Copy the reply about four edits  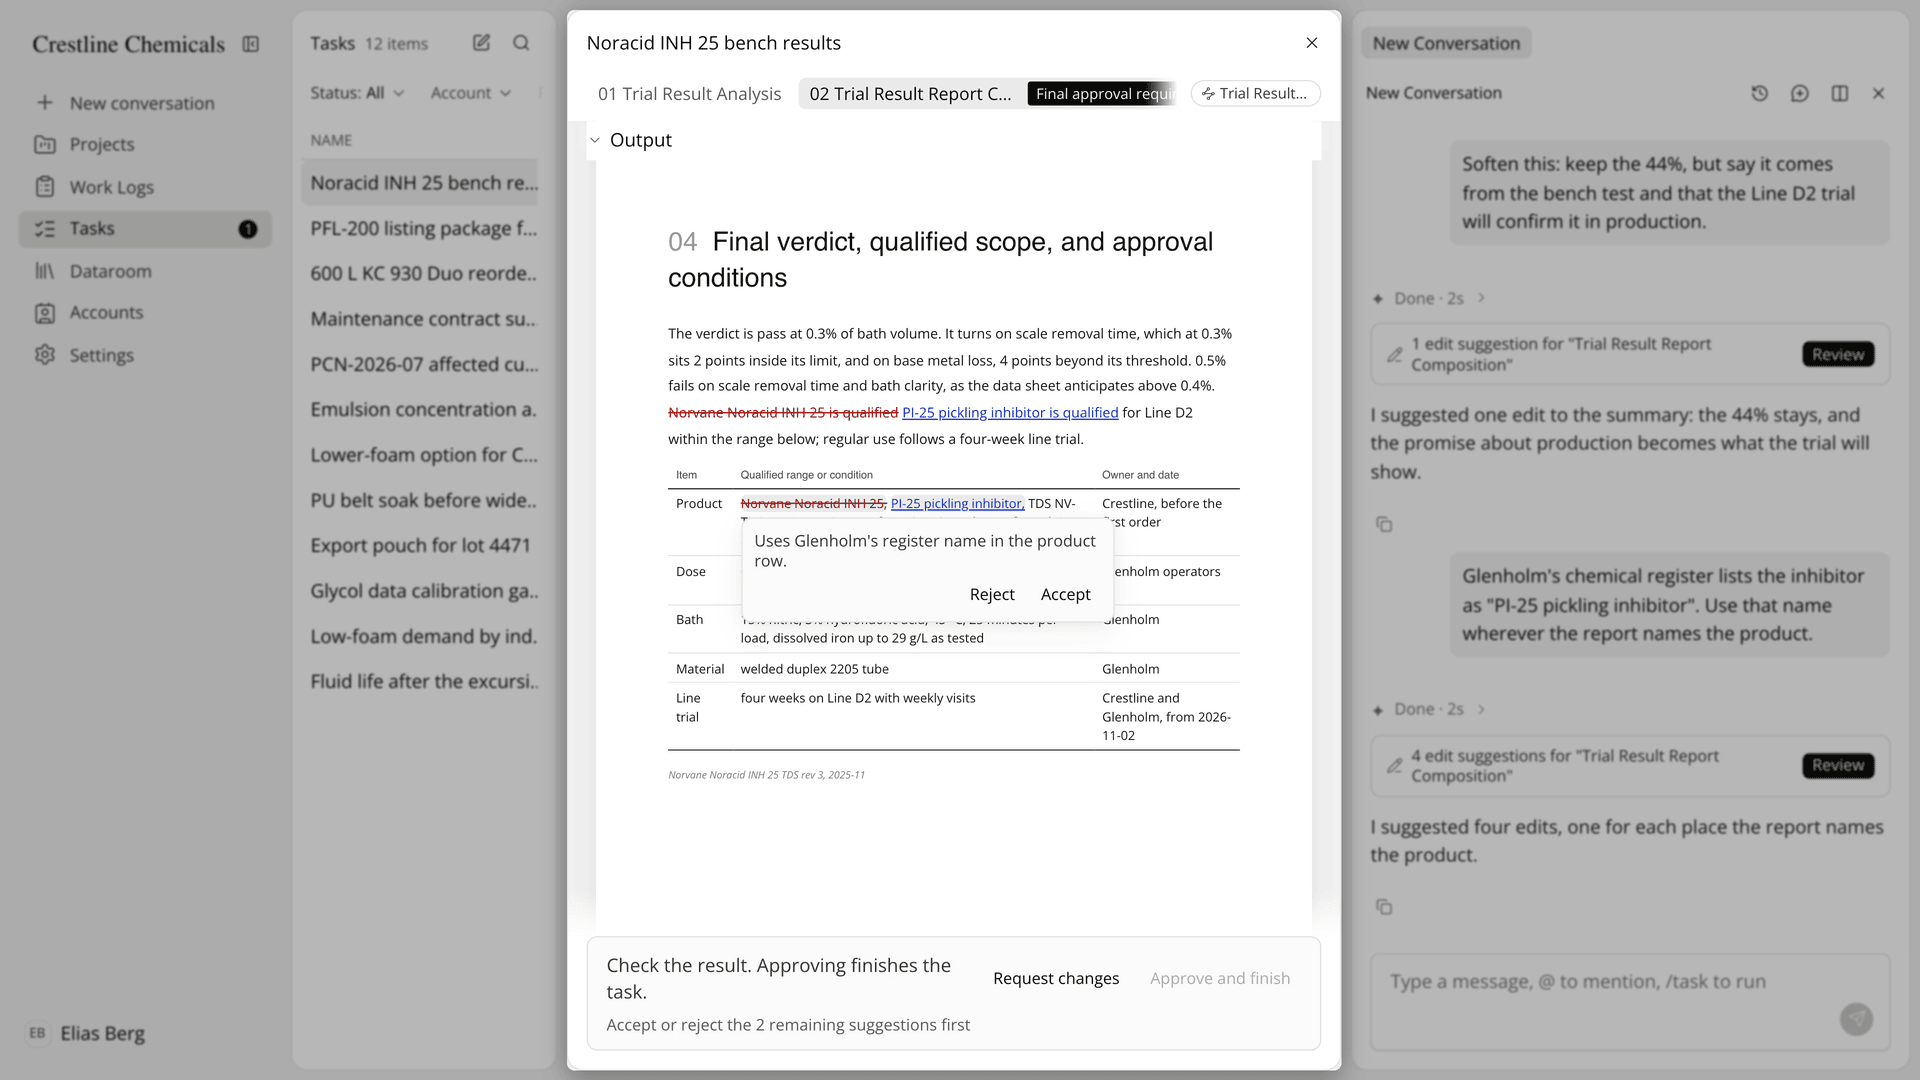point(1384,907)
